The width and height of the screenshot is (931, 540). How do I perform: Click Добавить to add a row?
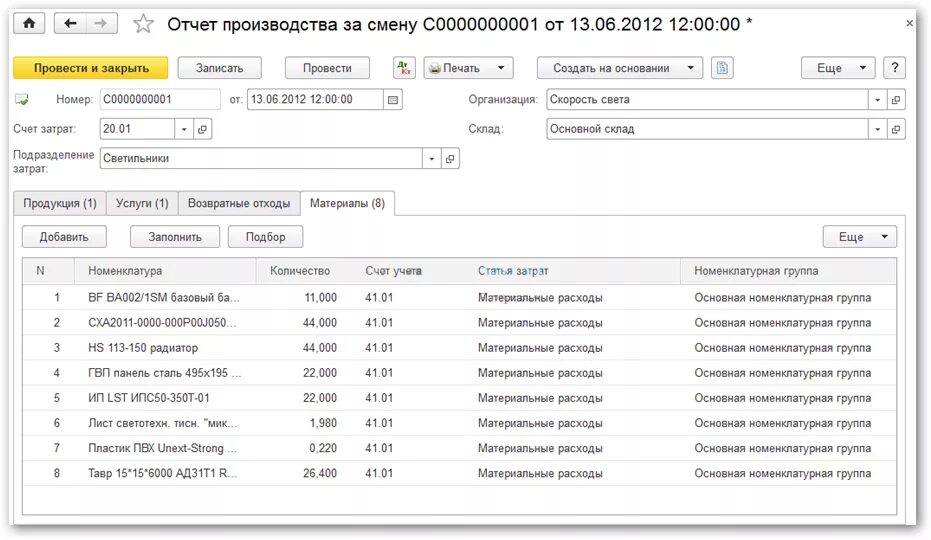pos(64,236)
